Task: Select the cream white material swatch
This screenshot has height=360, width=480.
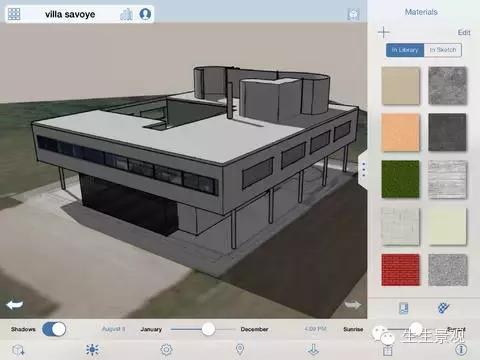Action: coord(447,226)
